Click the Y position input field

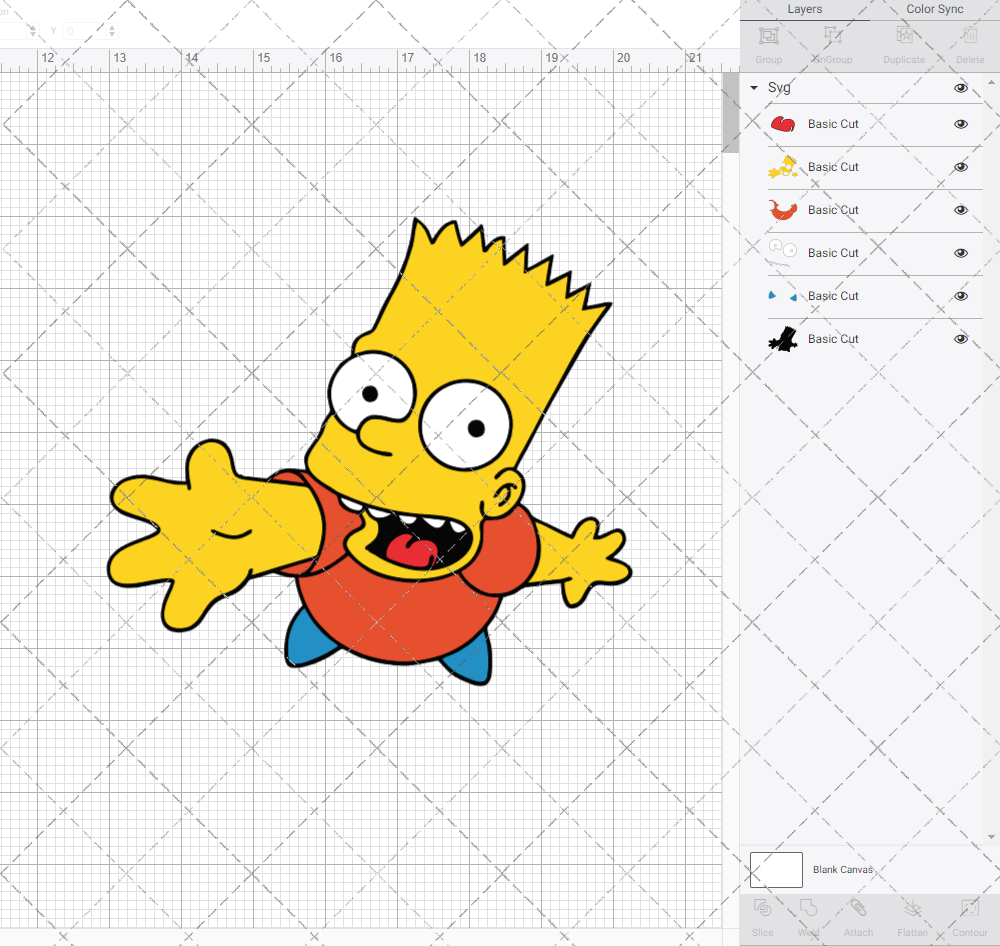tap(84, 31)
